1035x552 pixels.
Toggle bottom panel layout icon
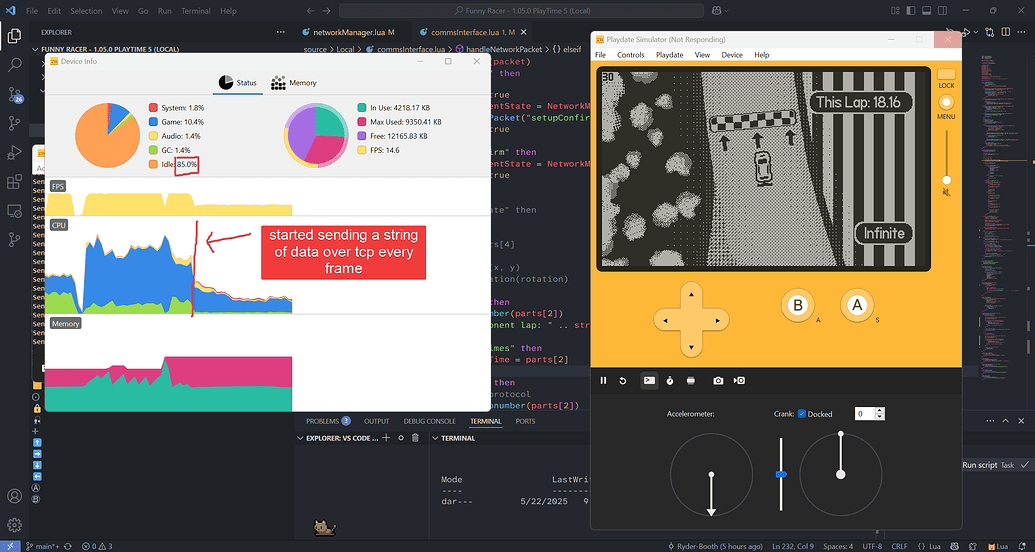(x=926, y=11)
